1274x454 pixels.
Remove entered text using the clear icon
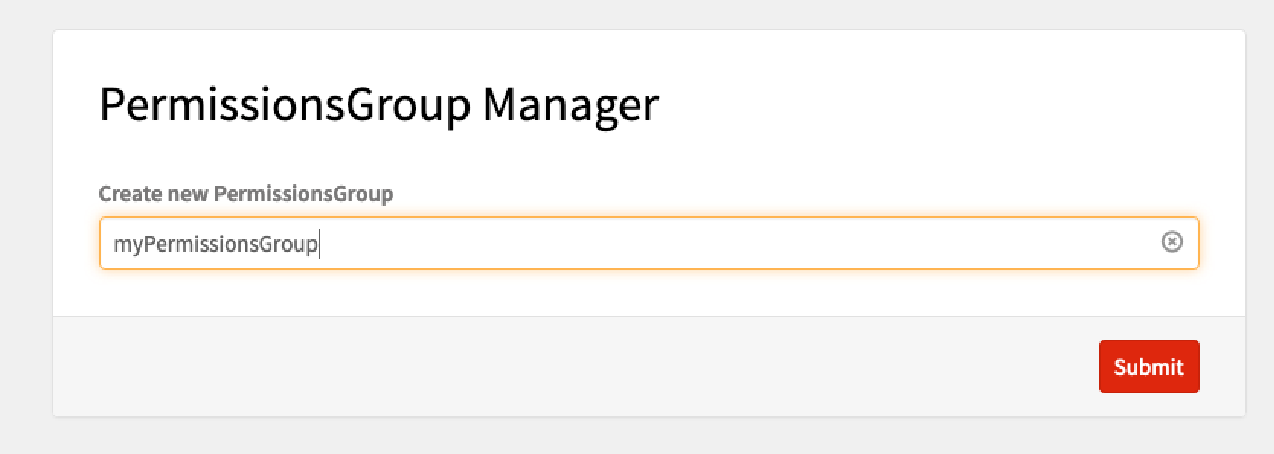[x=1172, y=242]
